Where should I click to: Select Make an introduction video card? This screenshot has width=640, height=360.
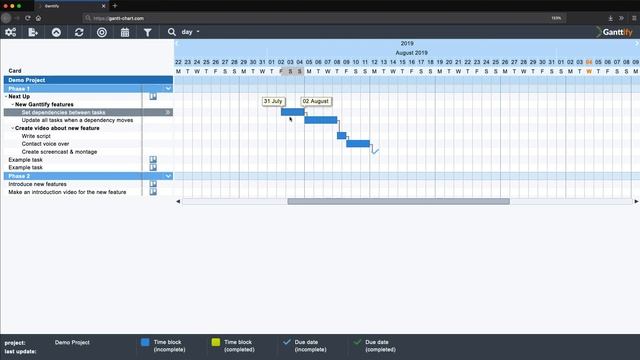click(67, 192)
